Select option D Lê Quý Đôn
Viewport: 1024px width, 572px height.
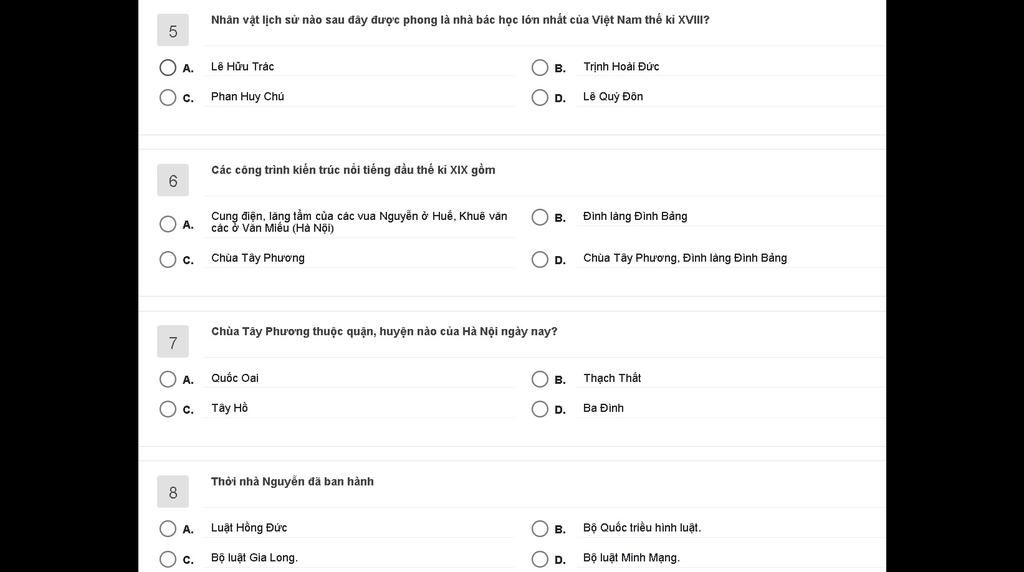540,97
